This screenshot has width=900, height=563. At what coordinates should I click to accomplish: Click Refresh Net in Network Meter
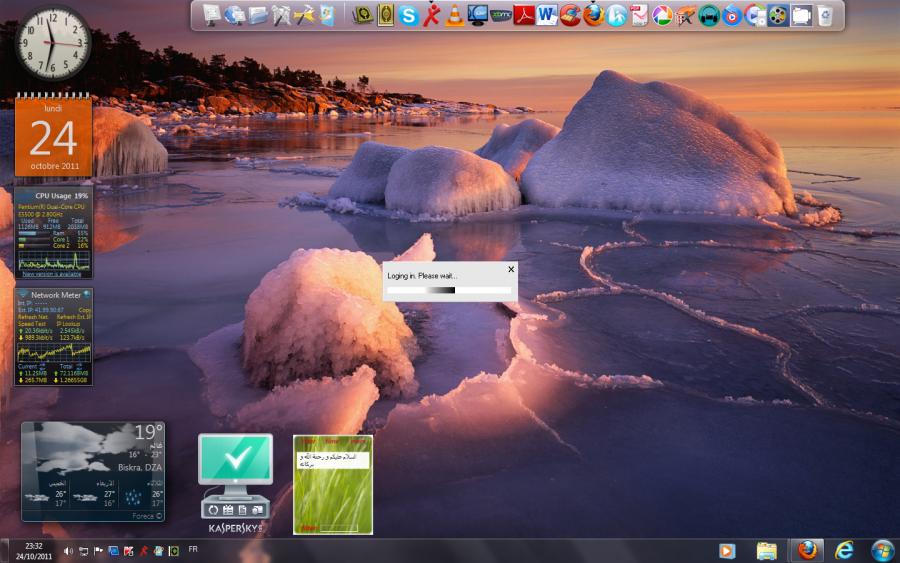[x=32, y=317]
